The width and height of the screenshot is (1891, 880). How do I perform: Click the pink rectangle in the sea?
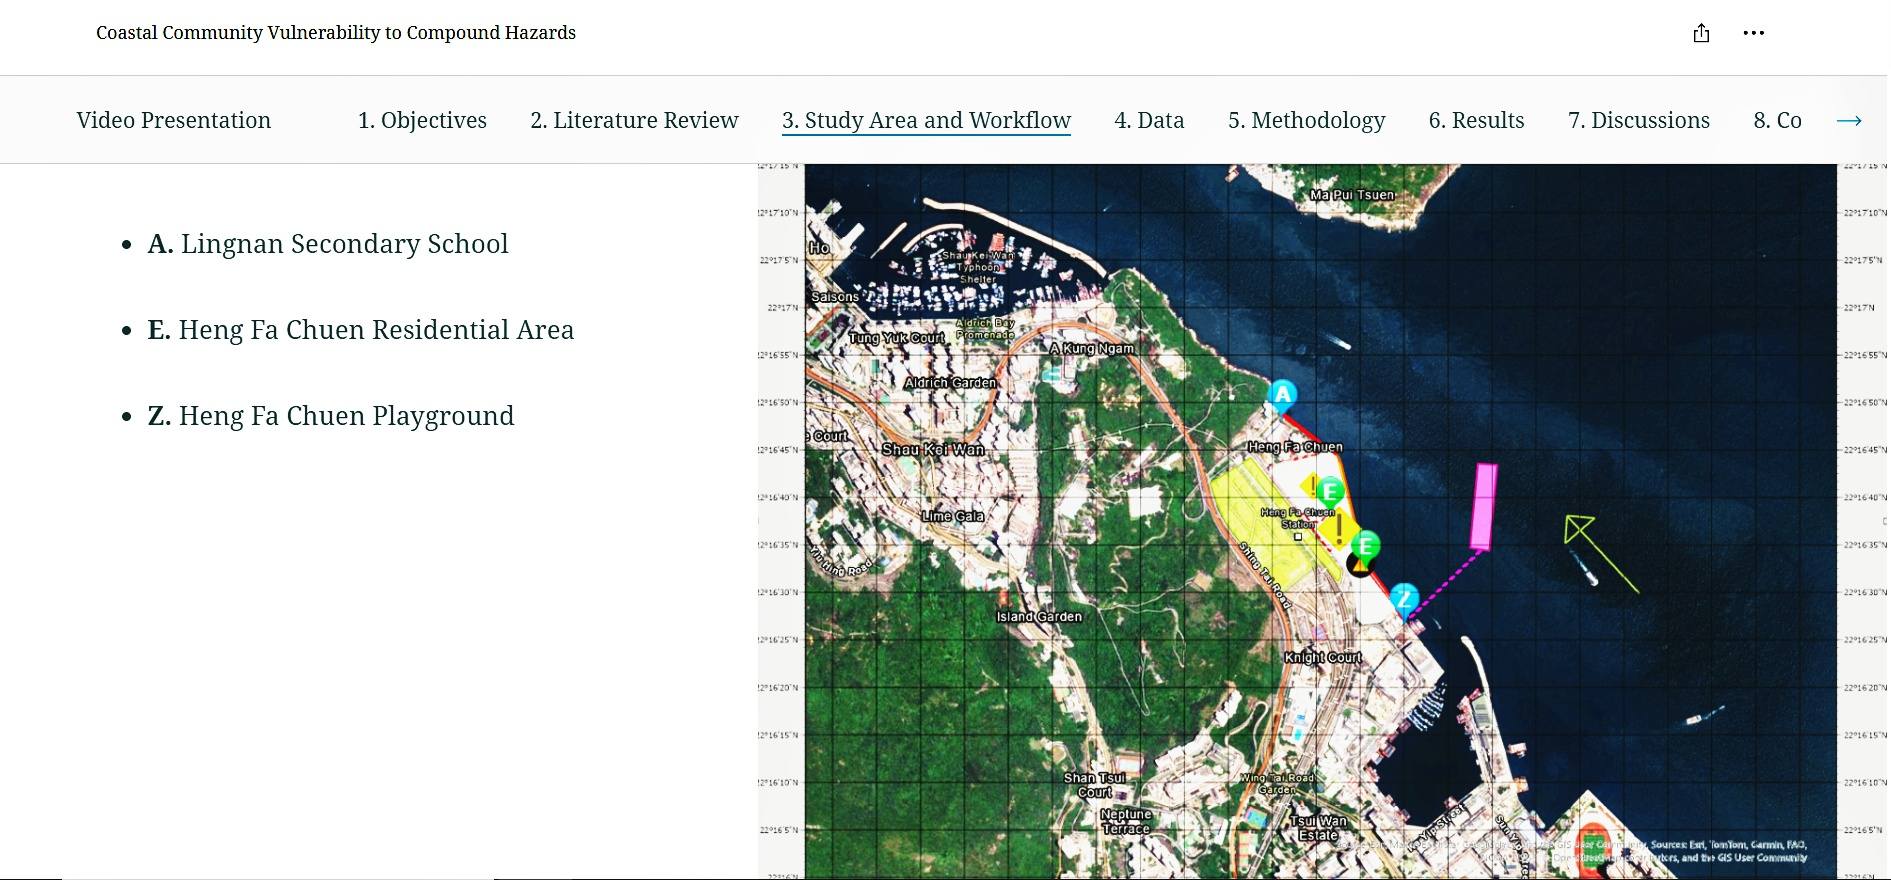(1484, 506)
